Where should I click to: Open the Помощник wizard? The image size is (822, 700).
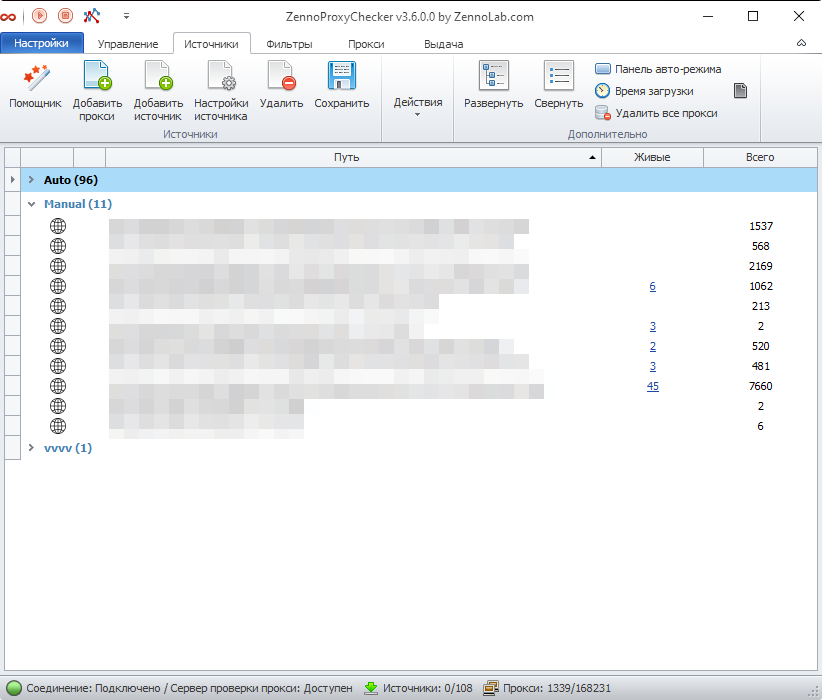(35, 86)
